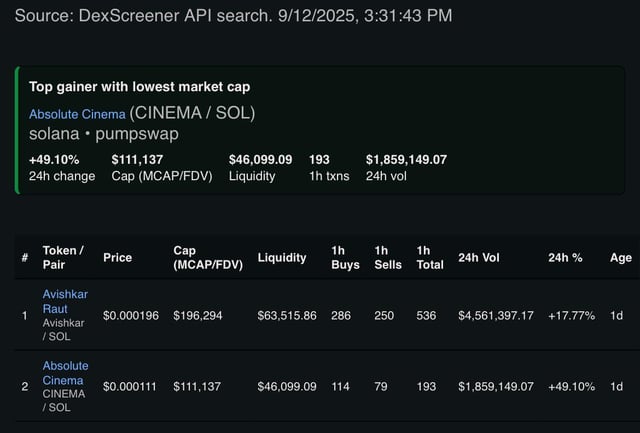This screenshot has width=640, height=433.
Task: Click Token / Pair column header
Action: 62,257
